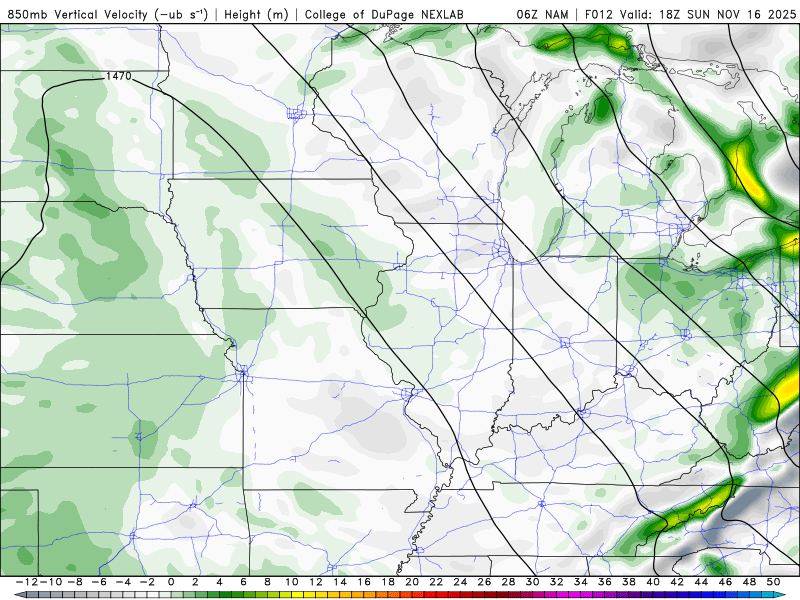Click the "850mb Vertical Velocity" title text

pyautogui.click(x=79, y=14)
